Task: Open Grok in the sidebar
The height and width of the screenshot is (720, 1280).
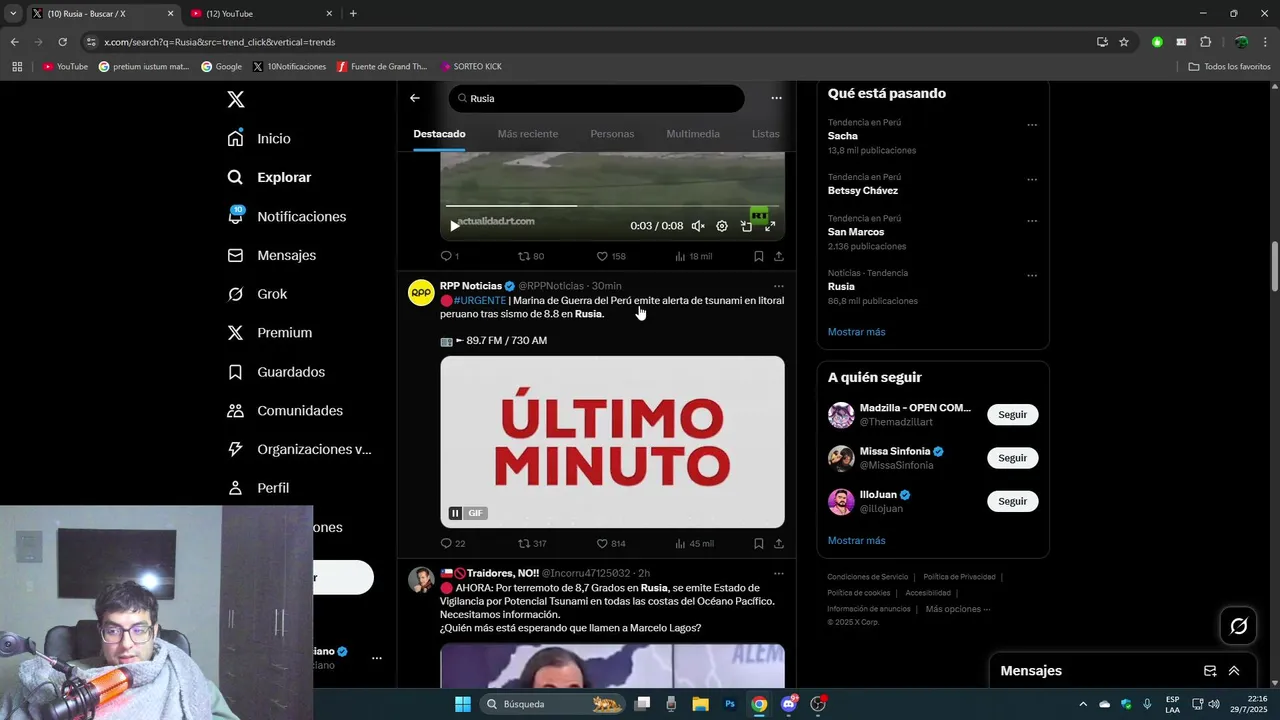Action: pyautogui.click(x=257, y=294)
